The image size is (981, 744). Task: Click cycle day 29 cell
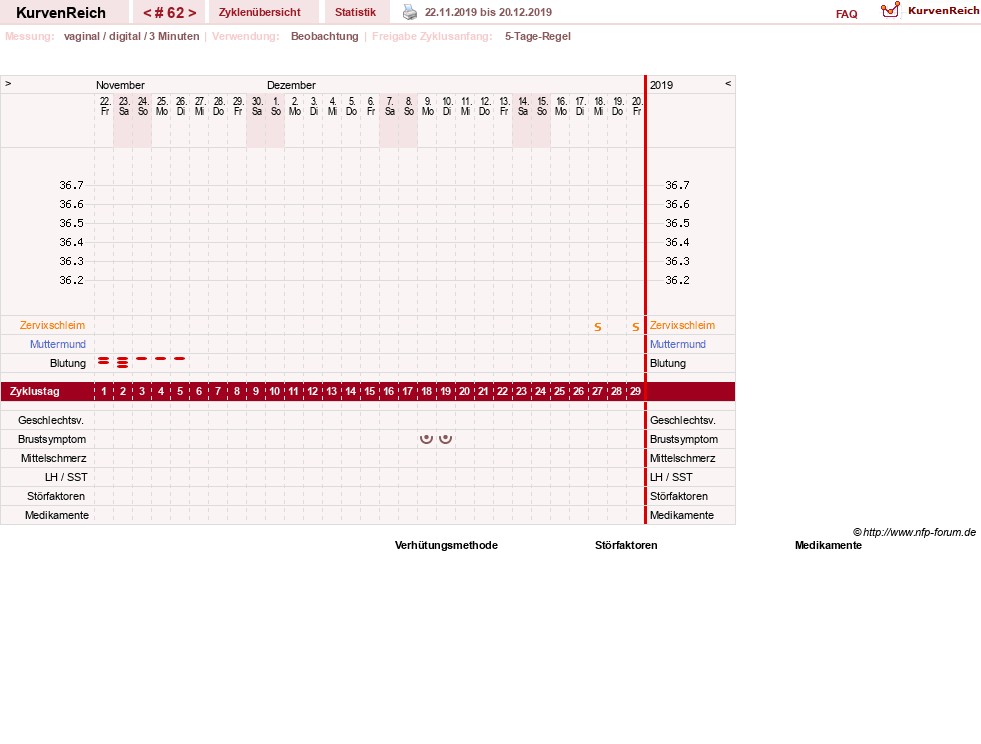tap(636, 391)
